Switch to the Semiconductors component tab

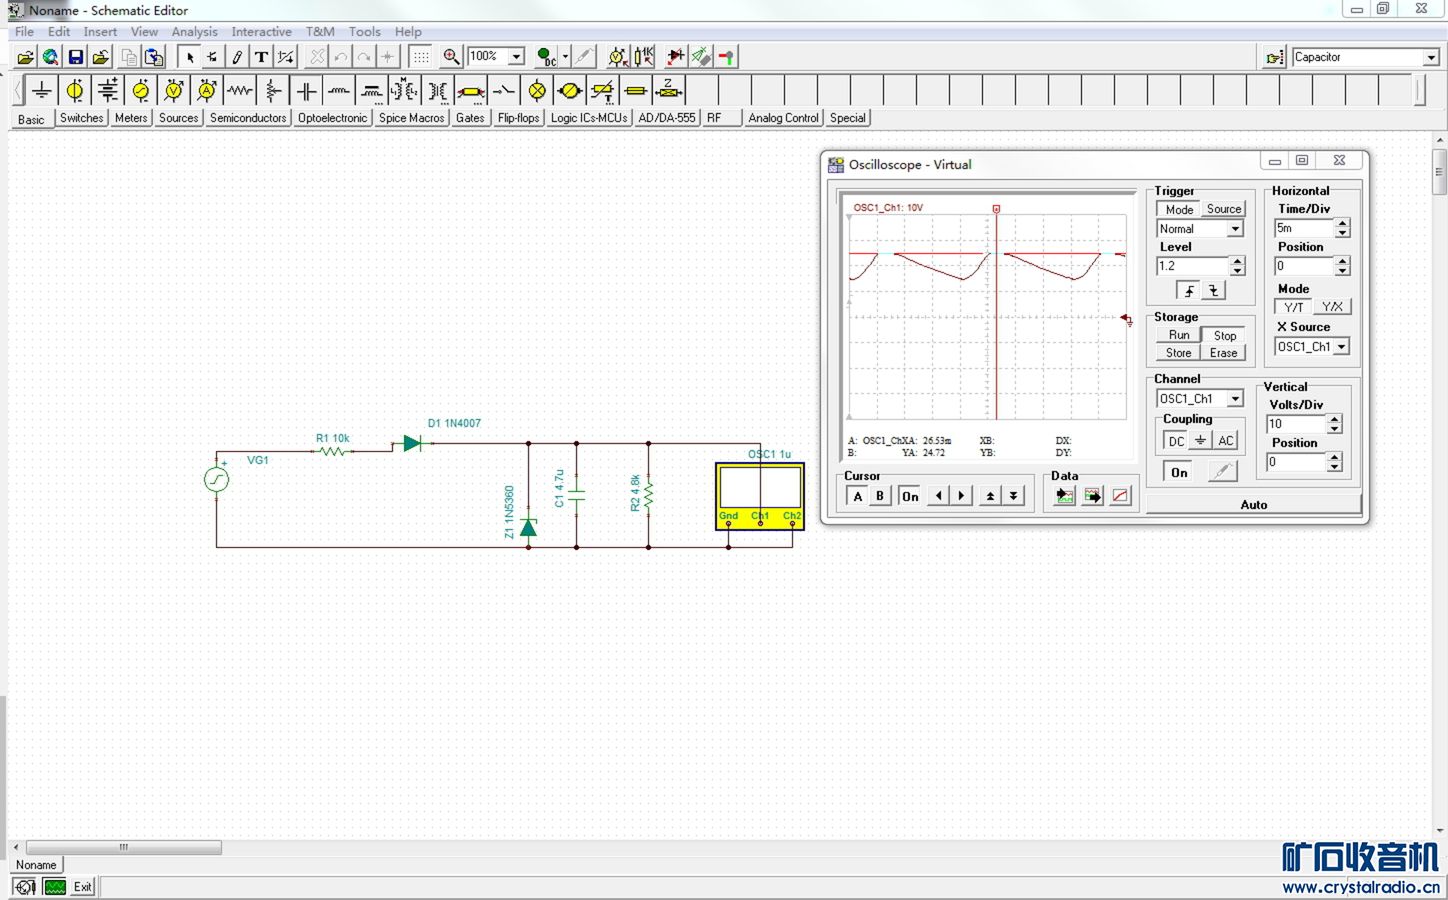tap(248, 118)
